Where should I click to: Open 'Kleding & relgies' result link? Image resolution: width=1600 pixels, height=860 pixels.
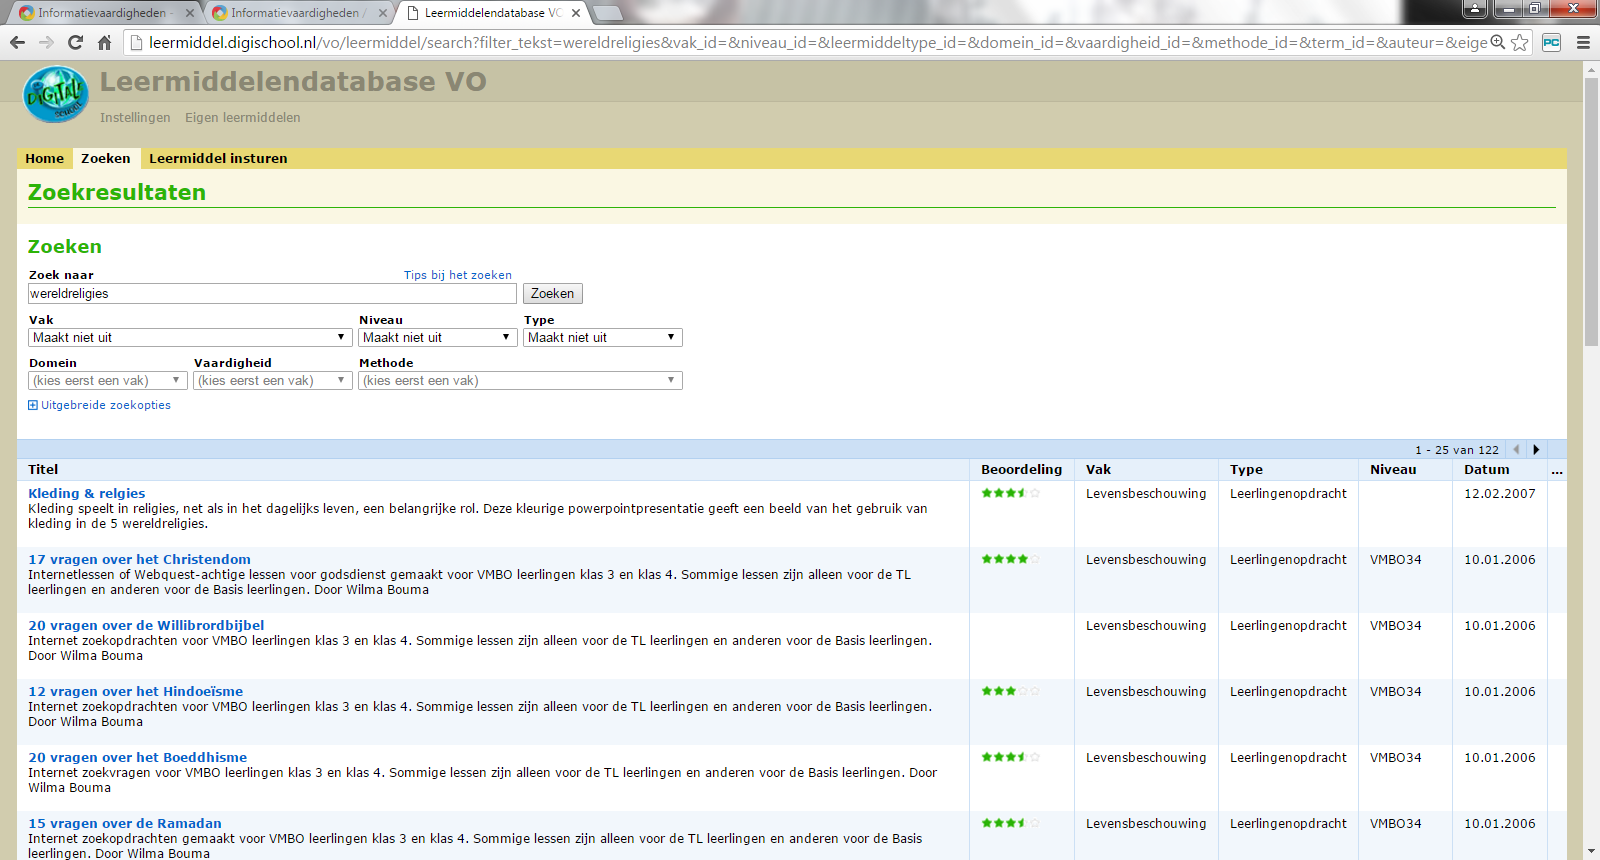[87, 493]
